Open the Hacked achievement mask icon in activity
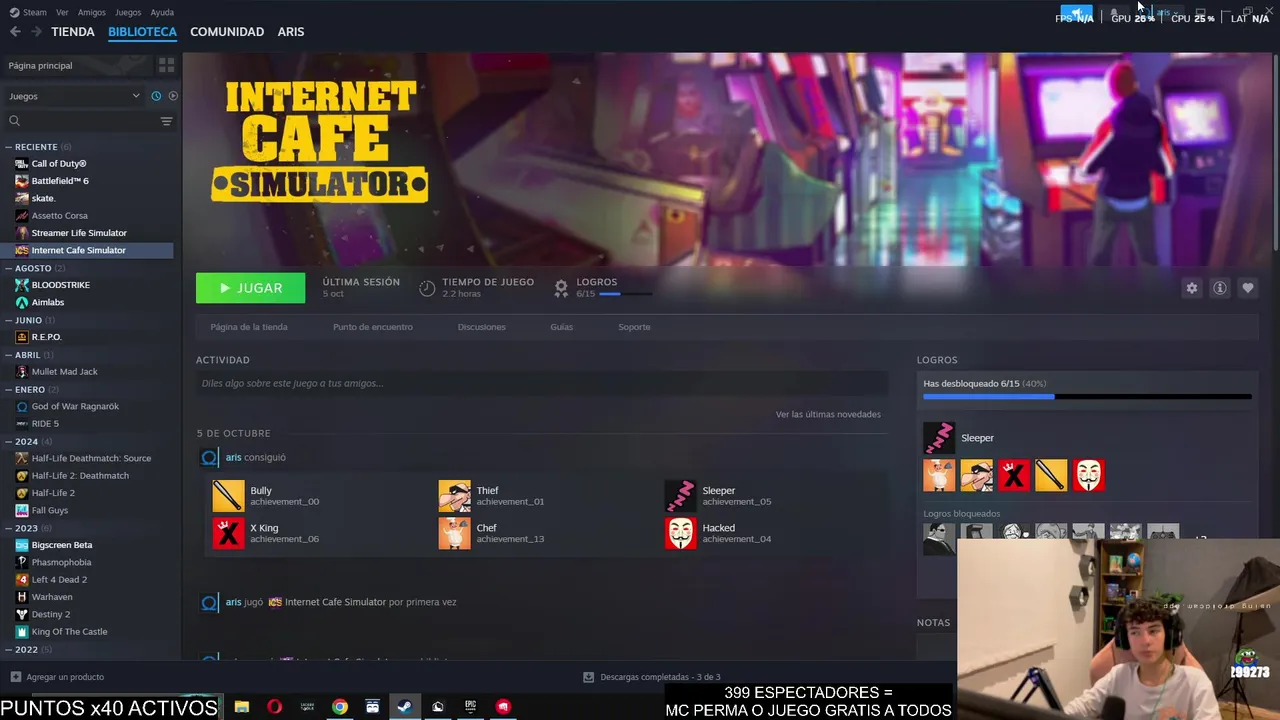 (680, 533)
